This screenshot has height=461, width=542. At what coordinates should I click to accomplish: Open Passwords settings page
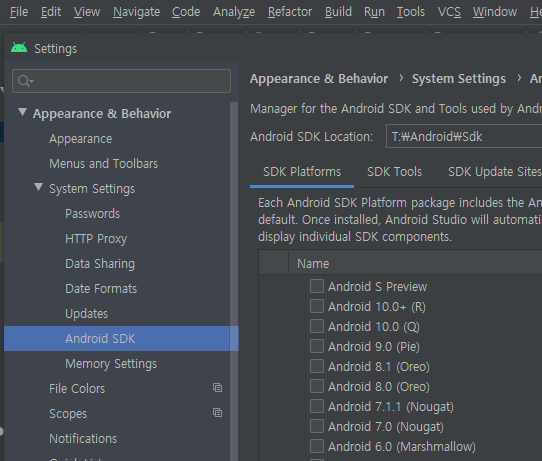click(x=93, y=214)
